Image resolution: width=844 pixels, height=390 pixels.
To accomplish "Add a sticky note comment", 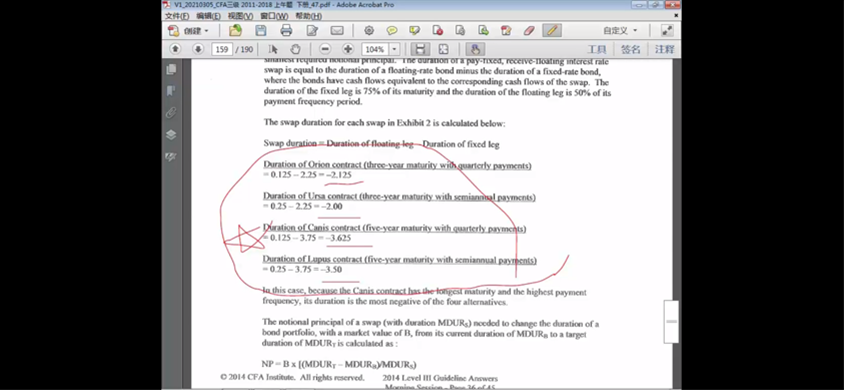I will pyautogui.click(x=392, y=31).
